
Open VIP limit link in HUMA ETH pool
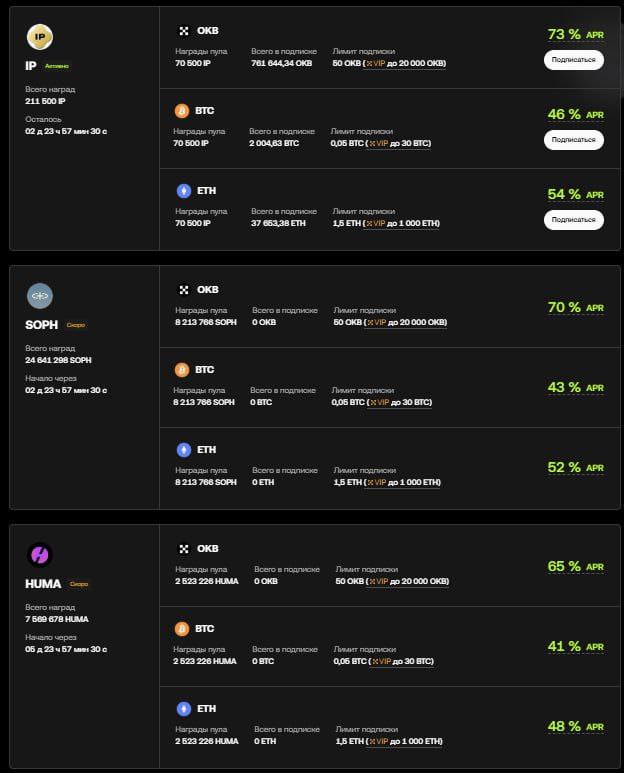[x=380, y=742]
